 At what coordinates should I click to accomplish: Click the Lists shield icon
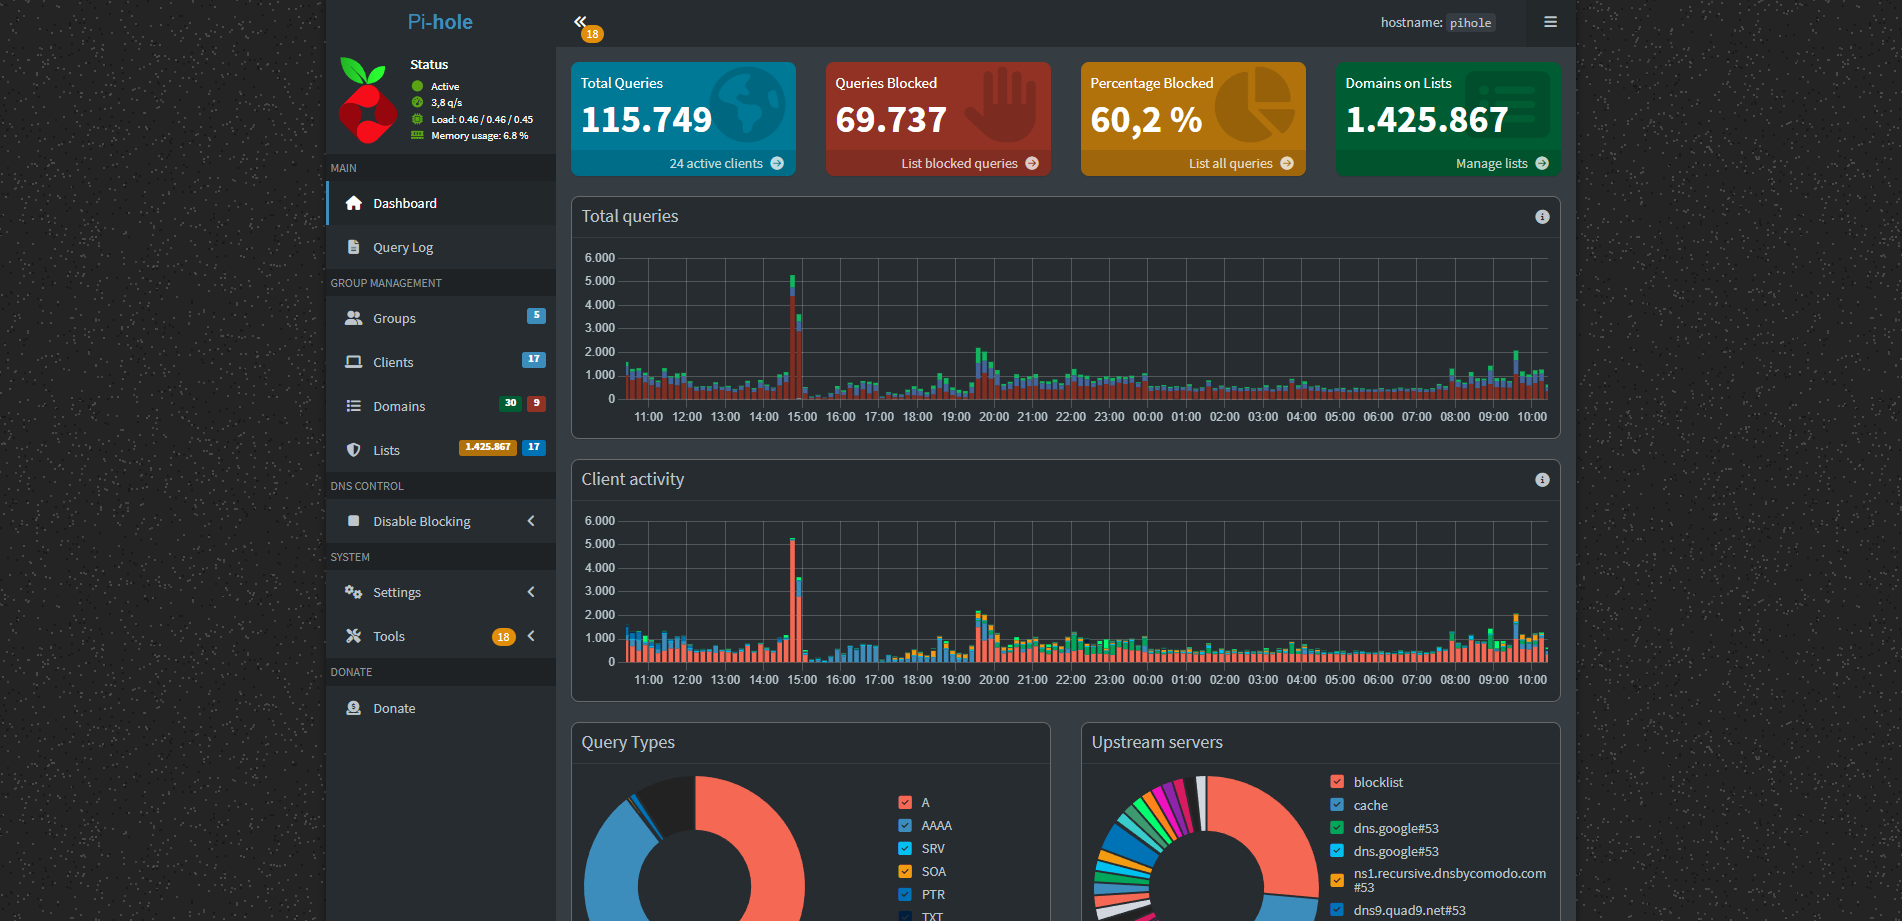(354, 450)
